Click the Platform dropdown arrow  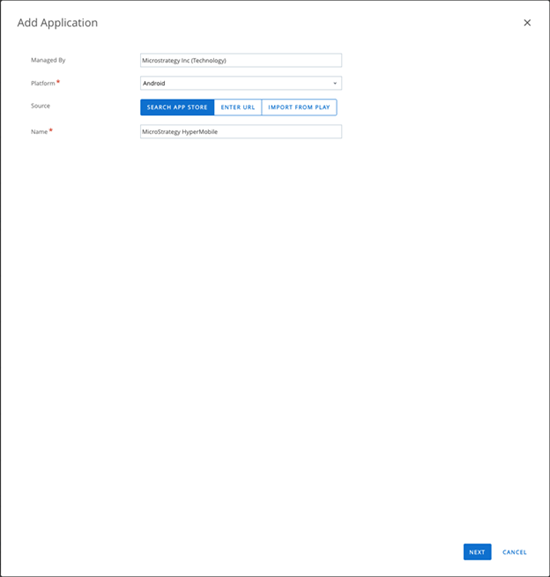[335, 83]
